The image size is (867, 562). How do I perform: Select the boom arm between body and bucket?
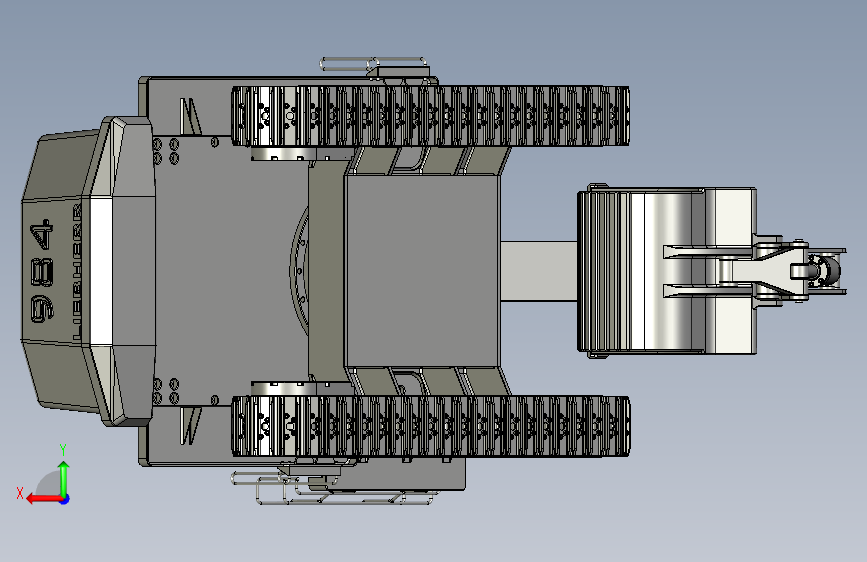click(539, 271)
